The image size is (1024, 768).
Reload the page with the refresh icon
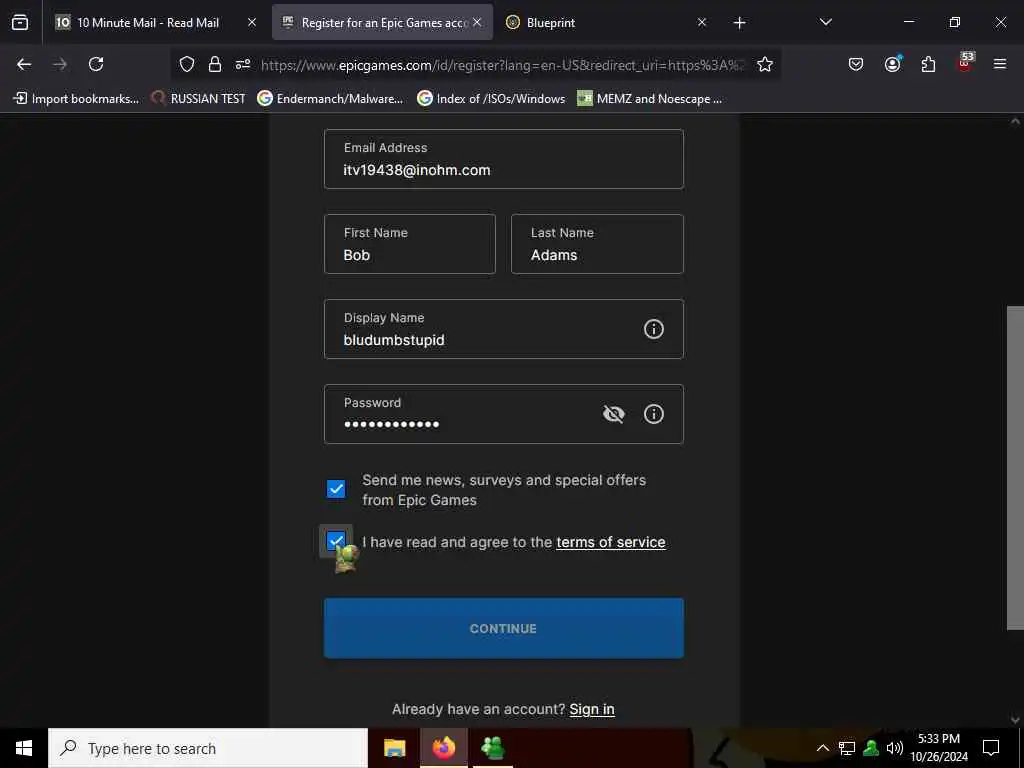[96, 64]
